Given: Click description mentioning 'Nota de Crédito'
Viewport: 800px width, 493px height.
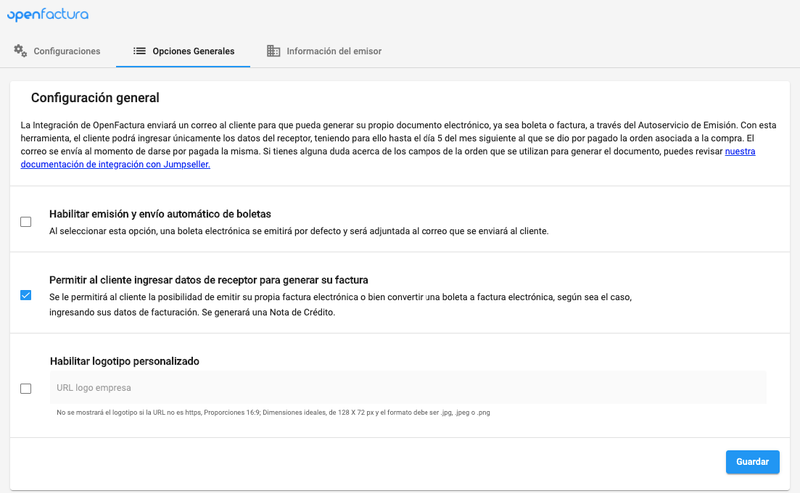Looking at the screenshot, I should pos(340,305).
